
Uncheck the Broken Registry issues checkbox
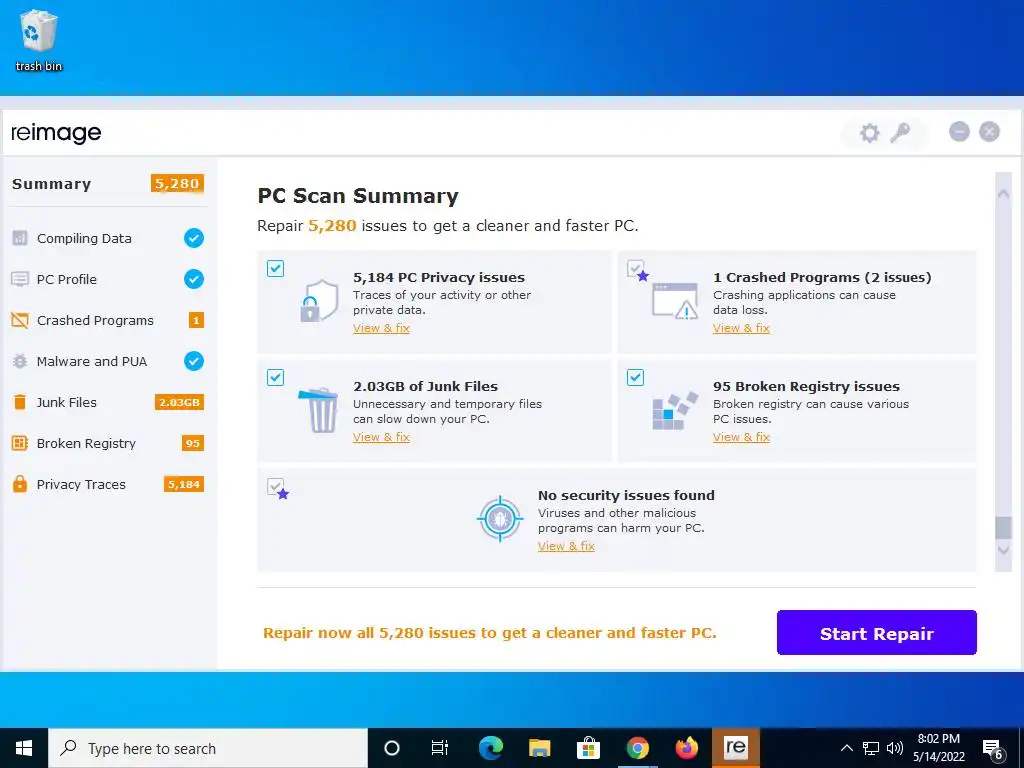pyautogui.click(x=635, y=377)
